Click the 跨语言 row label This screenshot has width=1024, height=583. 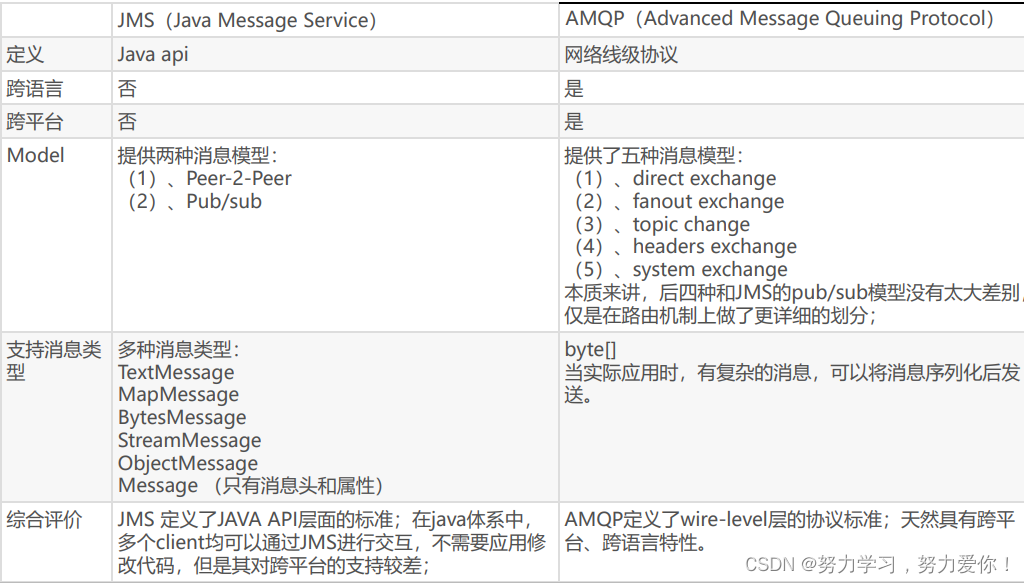coord(35,89)
